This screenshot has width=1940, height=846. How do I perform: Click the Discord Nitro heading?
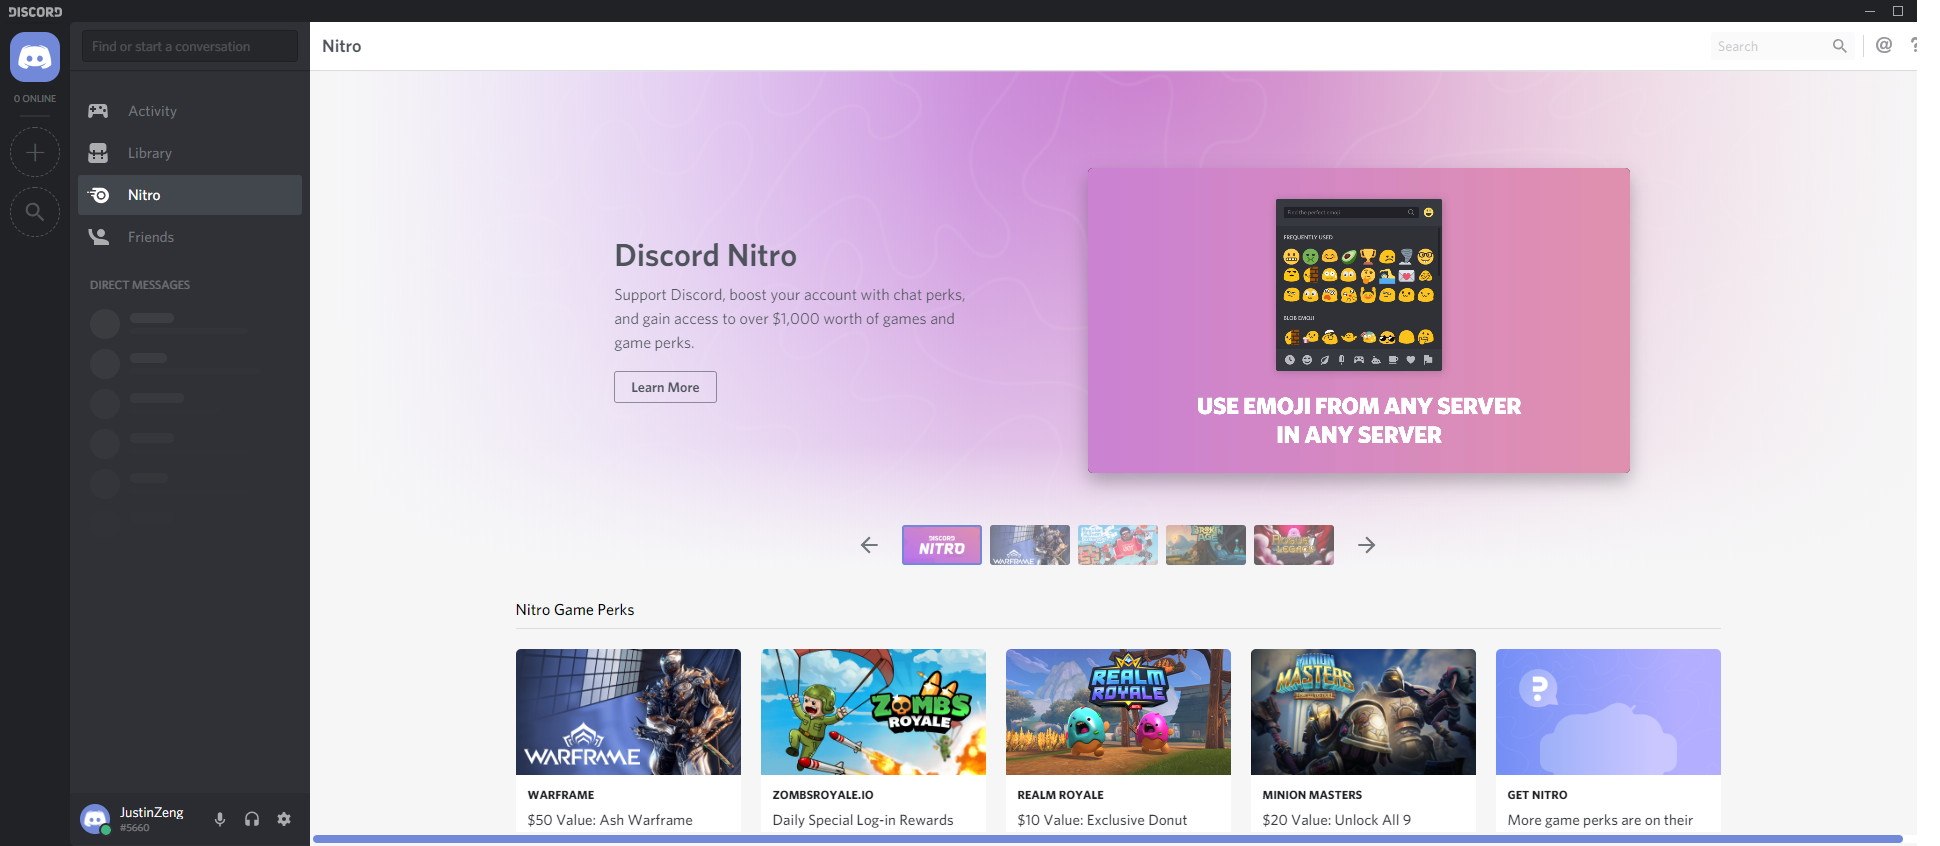[706, 256]
